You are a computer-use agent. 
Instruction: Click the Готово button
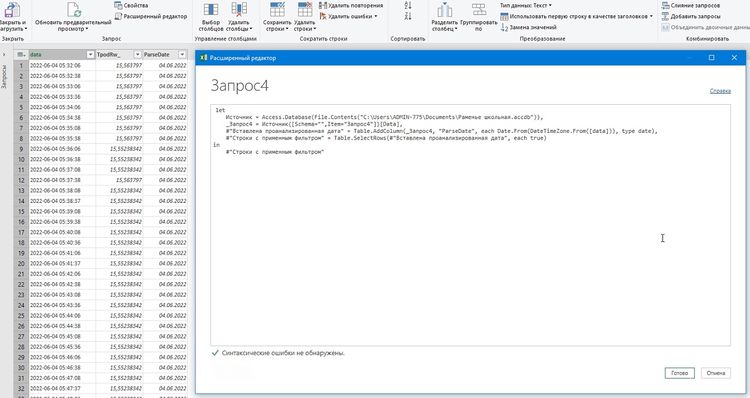(x=679, y=373)
